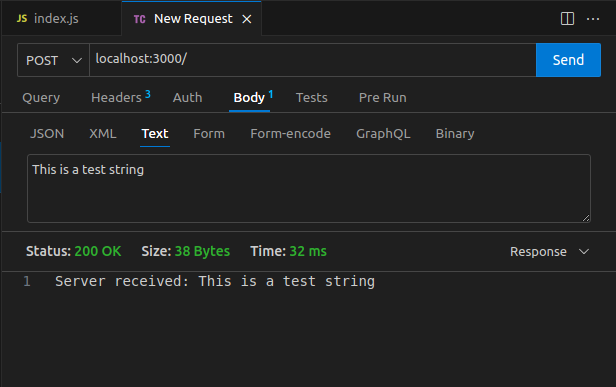
Task: Close the New Request tab
Action: pos(247,19)
